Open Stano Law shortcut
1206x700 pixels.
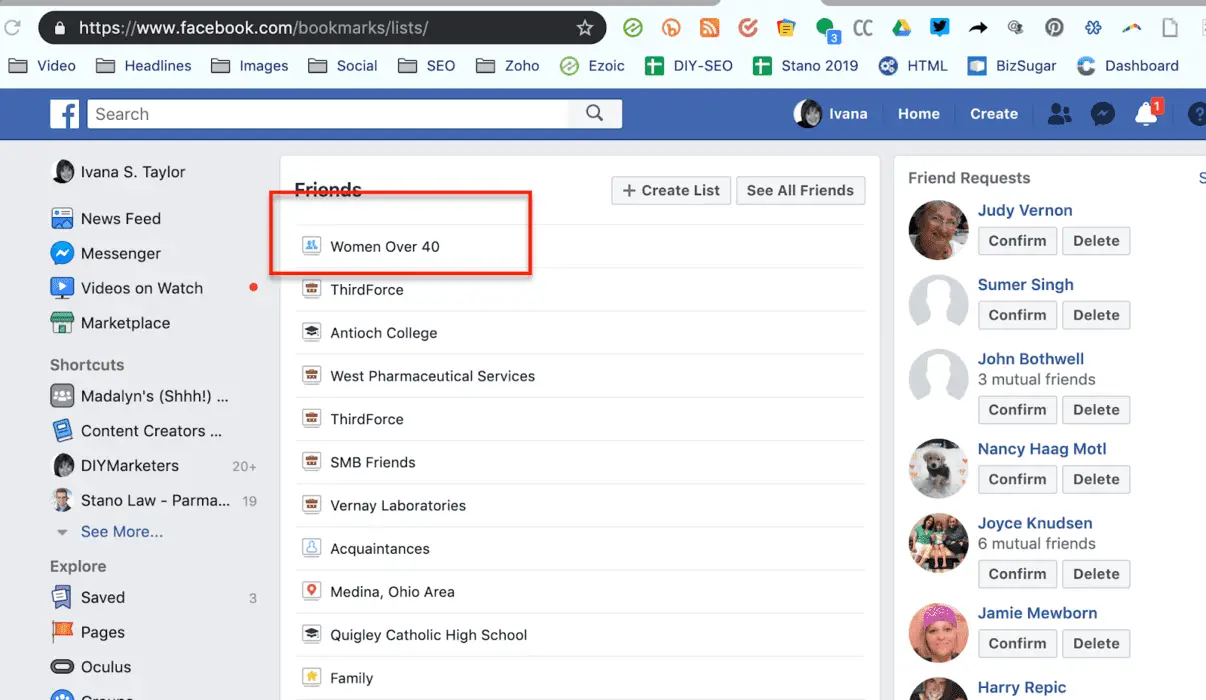155,500
